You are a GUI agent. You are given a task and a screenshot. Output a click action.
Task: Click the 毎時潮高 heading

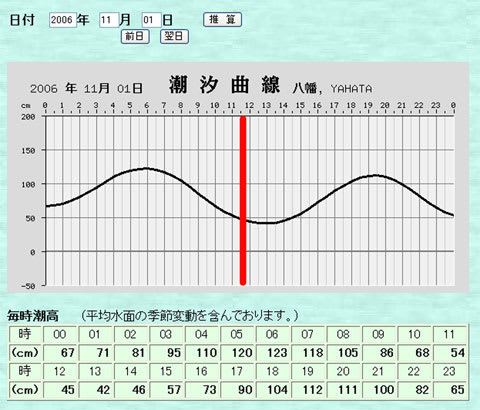pyautogui.click(x=33, y=316)
